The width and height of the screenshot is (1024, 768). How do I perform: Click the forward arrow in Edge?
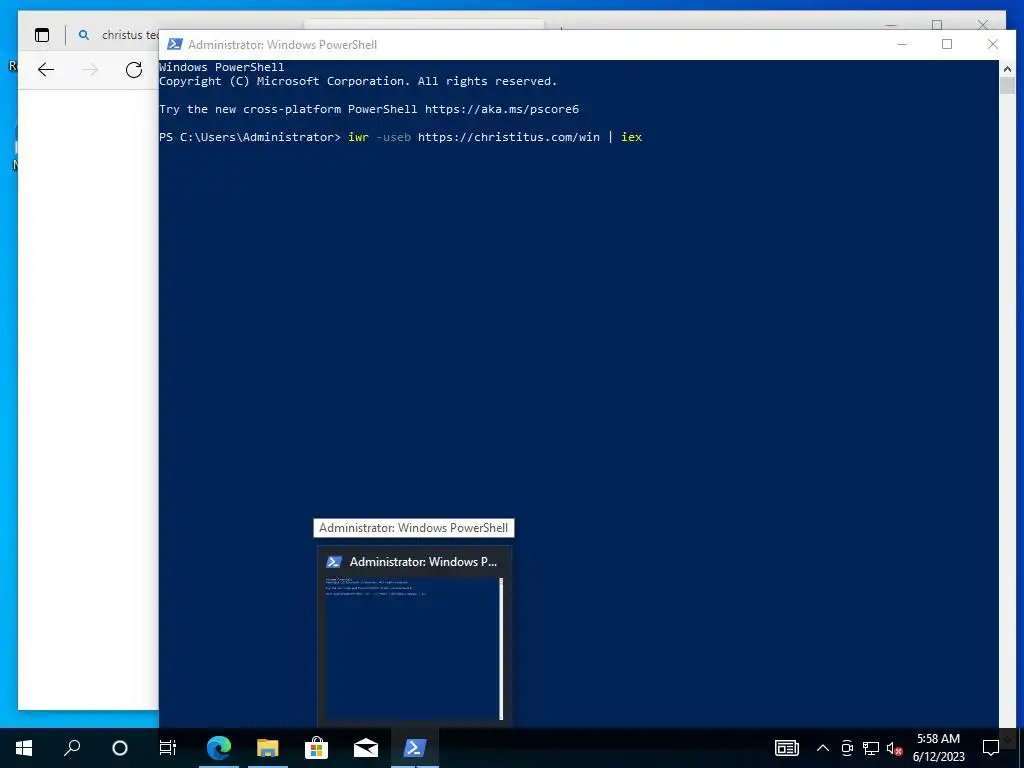click(90, 70)
